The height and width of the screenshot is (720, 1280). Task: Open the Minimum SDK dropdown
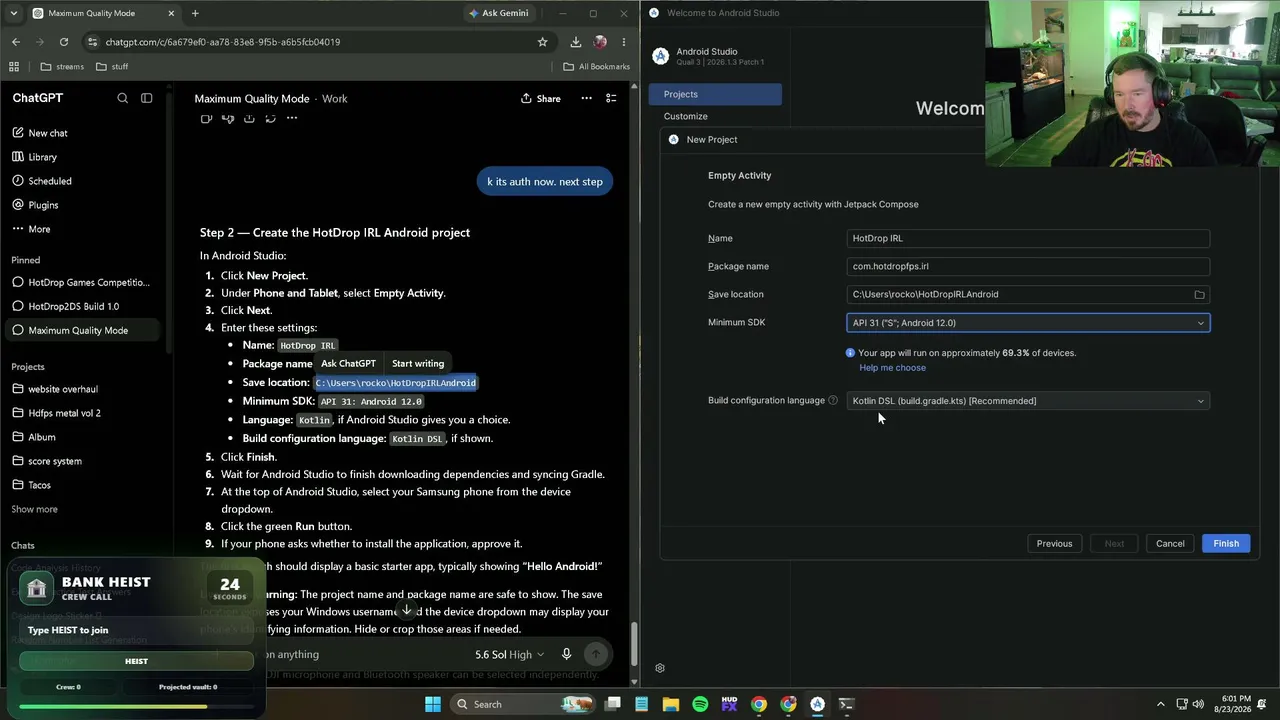click(x=1028, y=323)
